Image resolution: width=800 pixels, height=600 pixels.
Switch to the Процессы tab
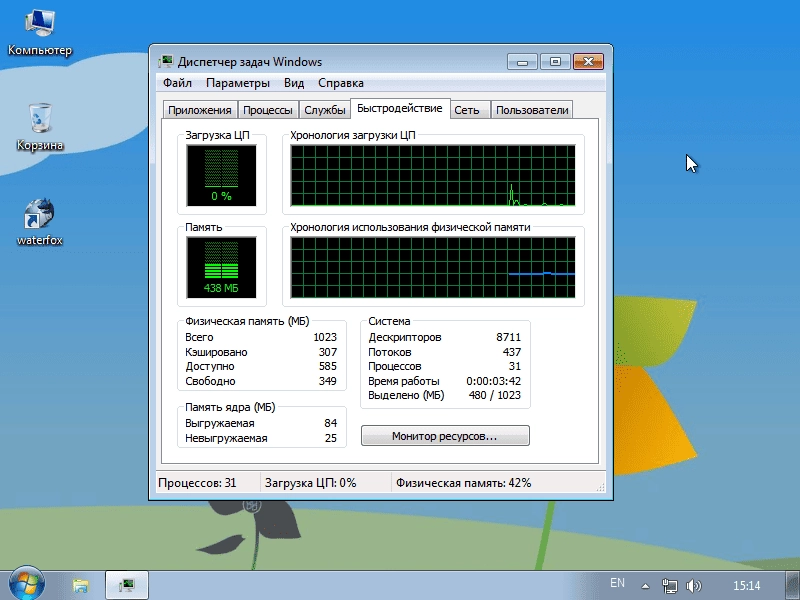point(268,110)
